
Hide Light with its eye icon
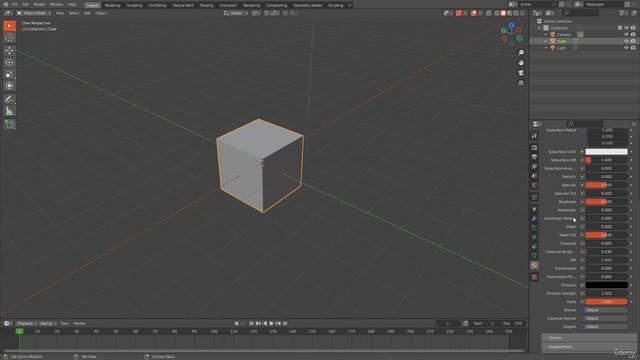click(626, 48)
